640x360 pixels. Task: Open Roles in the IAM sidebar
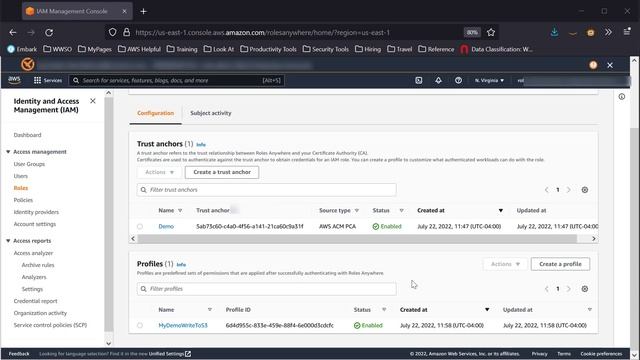click(x=21, y=188)
